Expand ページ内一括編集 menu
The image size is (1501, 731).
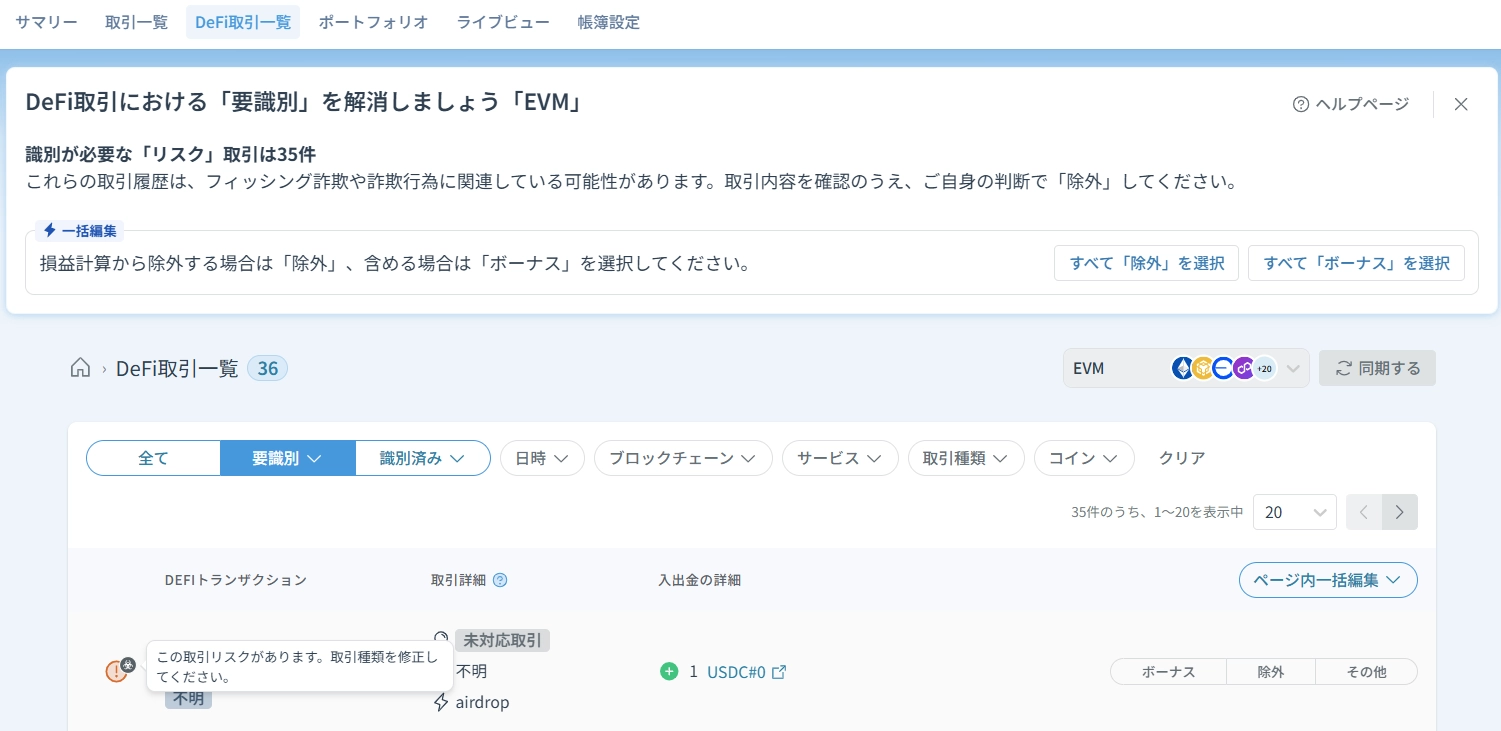[1328, 580]
